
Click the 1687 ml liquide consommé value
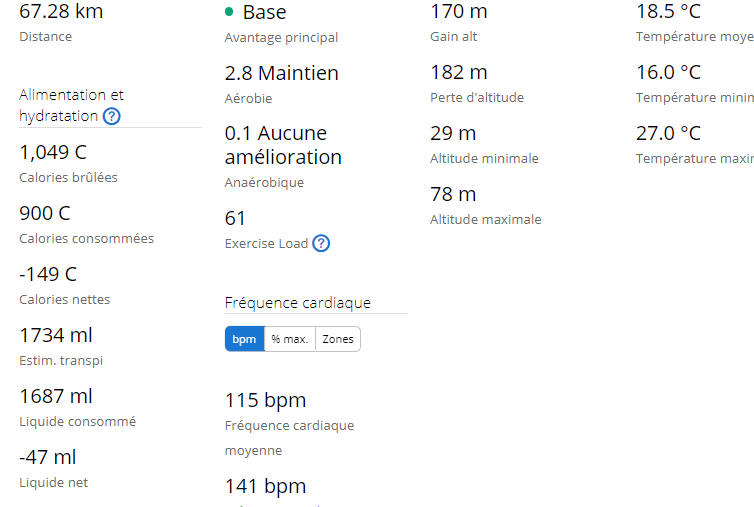point(56,396)
